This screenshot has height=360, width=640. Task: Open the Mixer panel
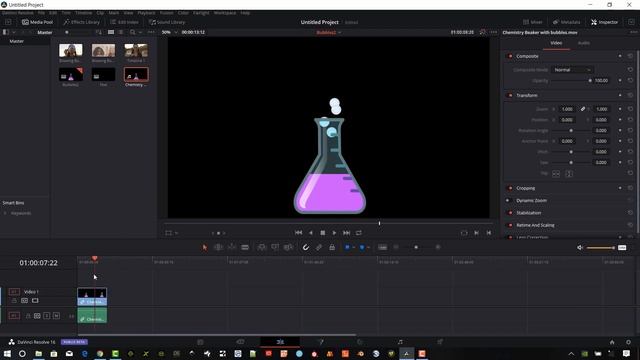533,22
